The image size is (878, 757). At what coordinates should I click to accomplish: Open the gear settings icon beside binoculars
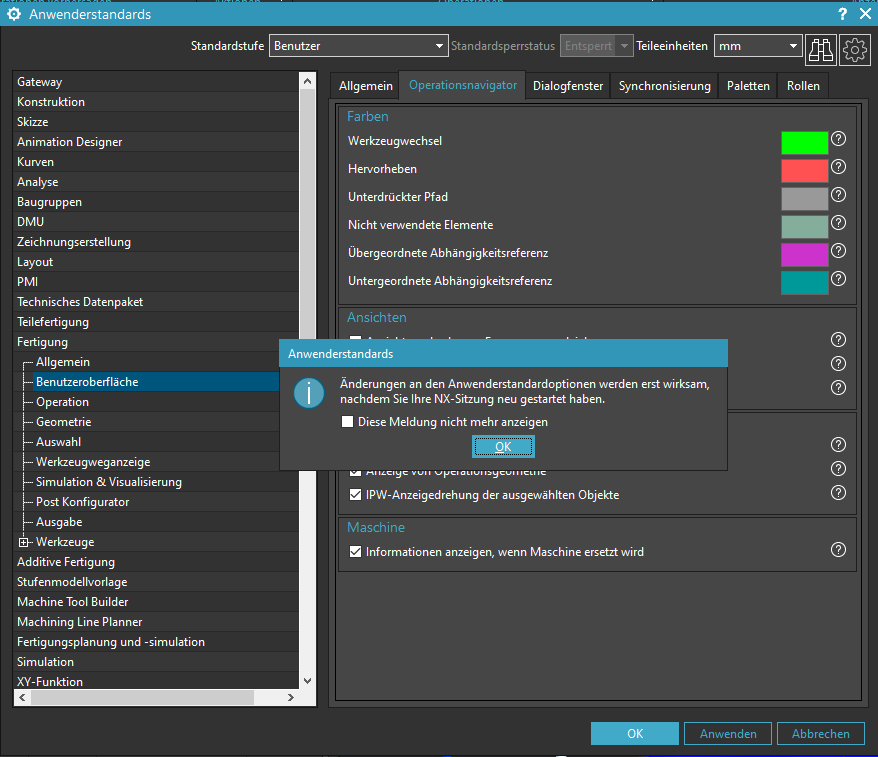coord(854,50)
